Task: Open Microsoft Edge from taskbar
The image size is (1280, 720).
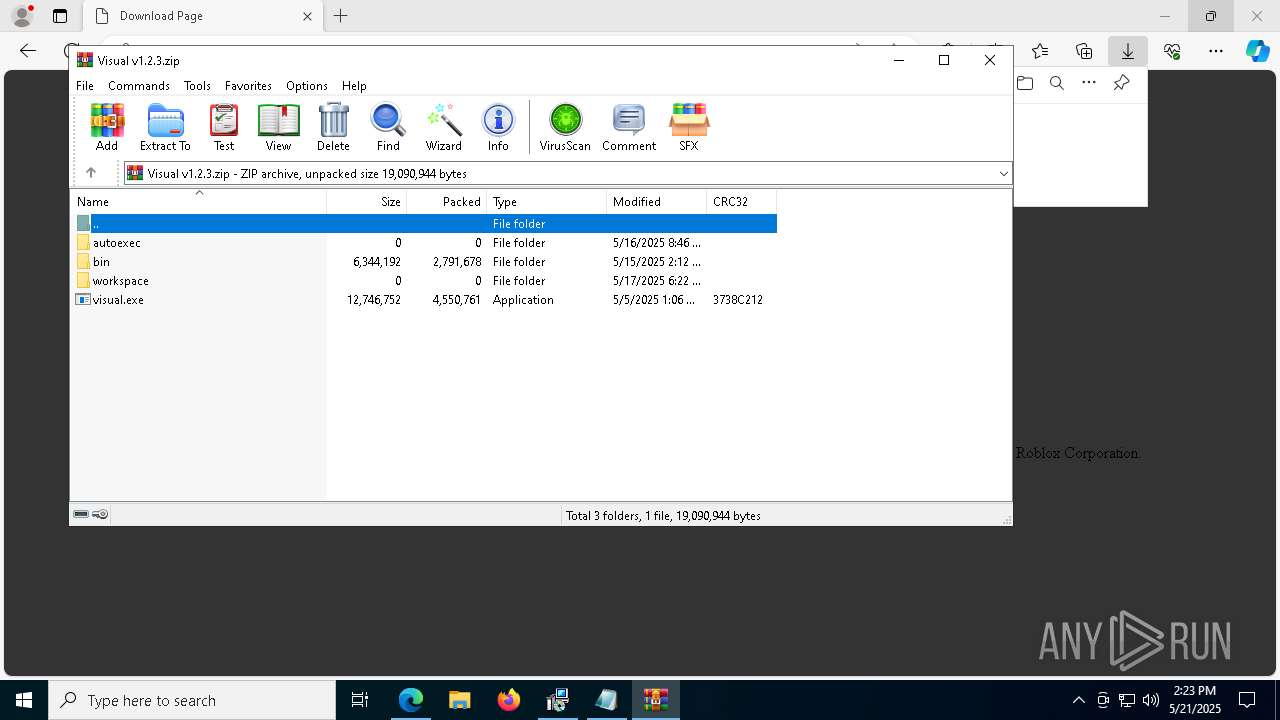Action: tap(410, 700)
